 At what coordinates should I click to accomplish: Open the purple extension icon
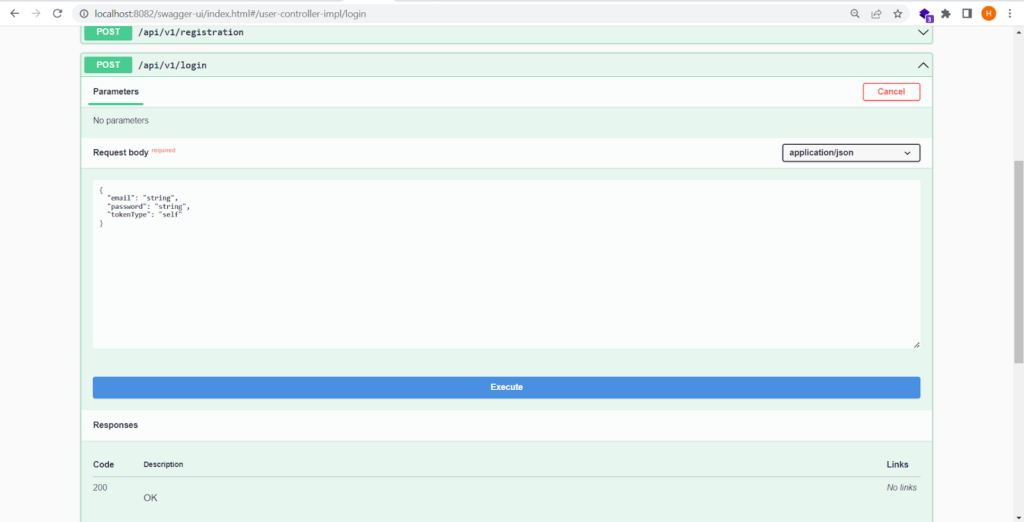(x=925, y=14)
